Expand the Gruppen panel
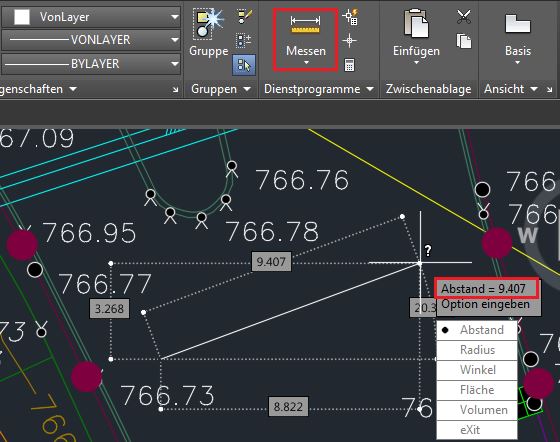560x442 pixels. coord(221,89)
